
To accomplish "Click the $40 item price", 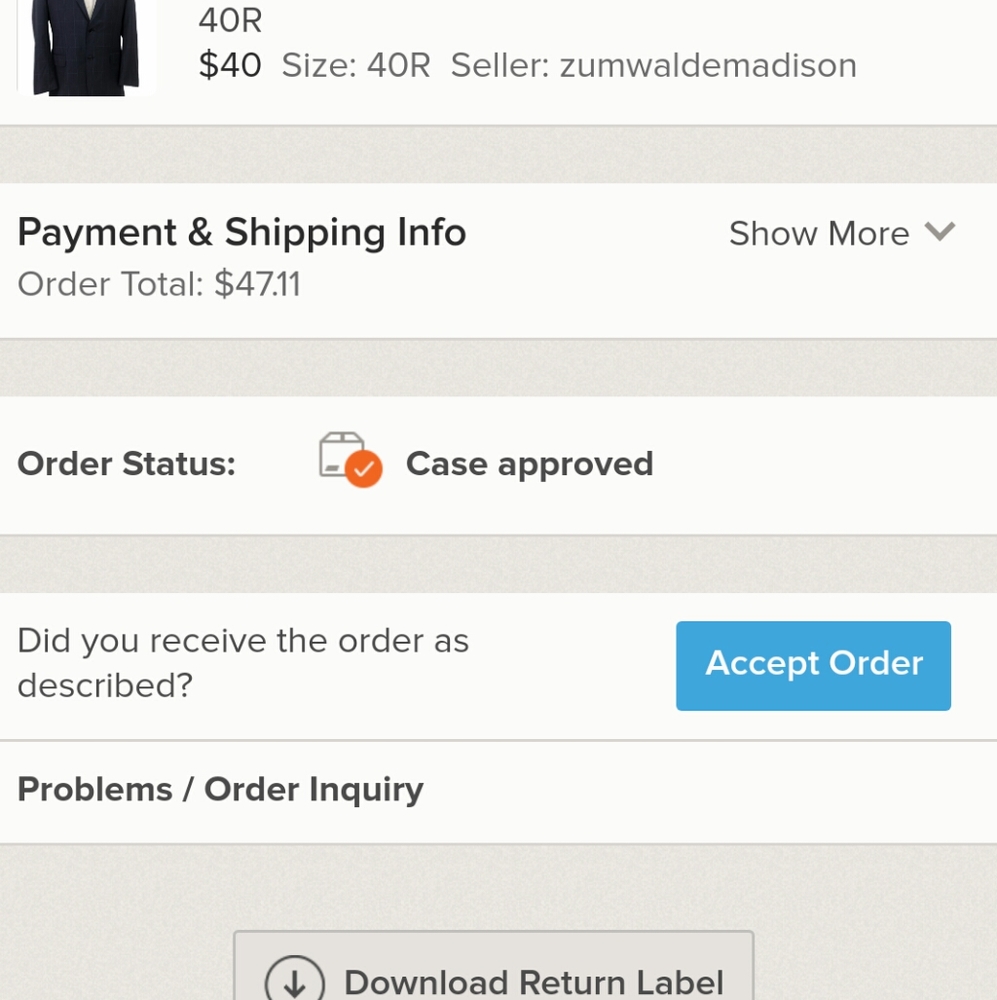I will pos(230,66).
